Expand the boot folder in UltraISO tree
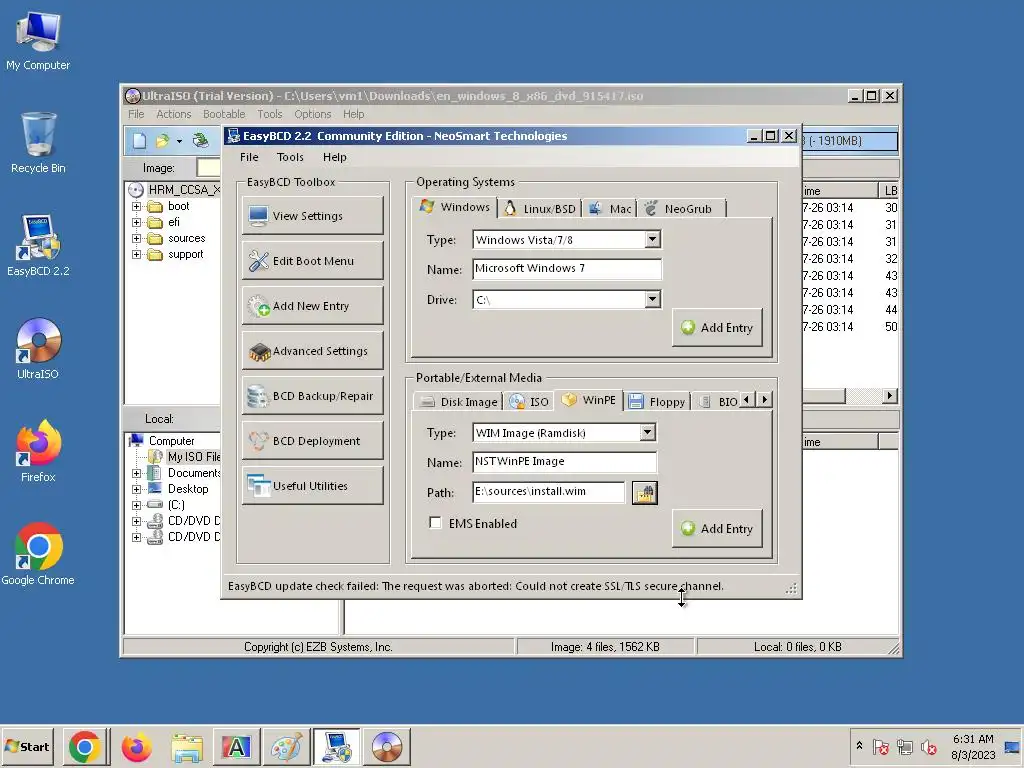This screenshot has height=768, width=1024. (x=136, y=206)
